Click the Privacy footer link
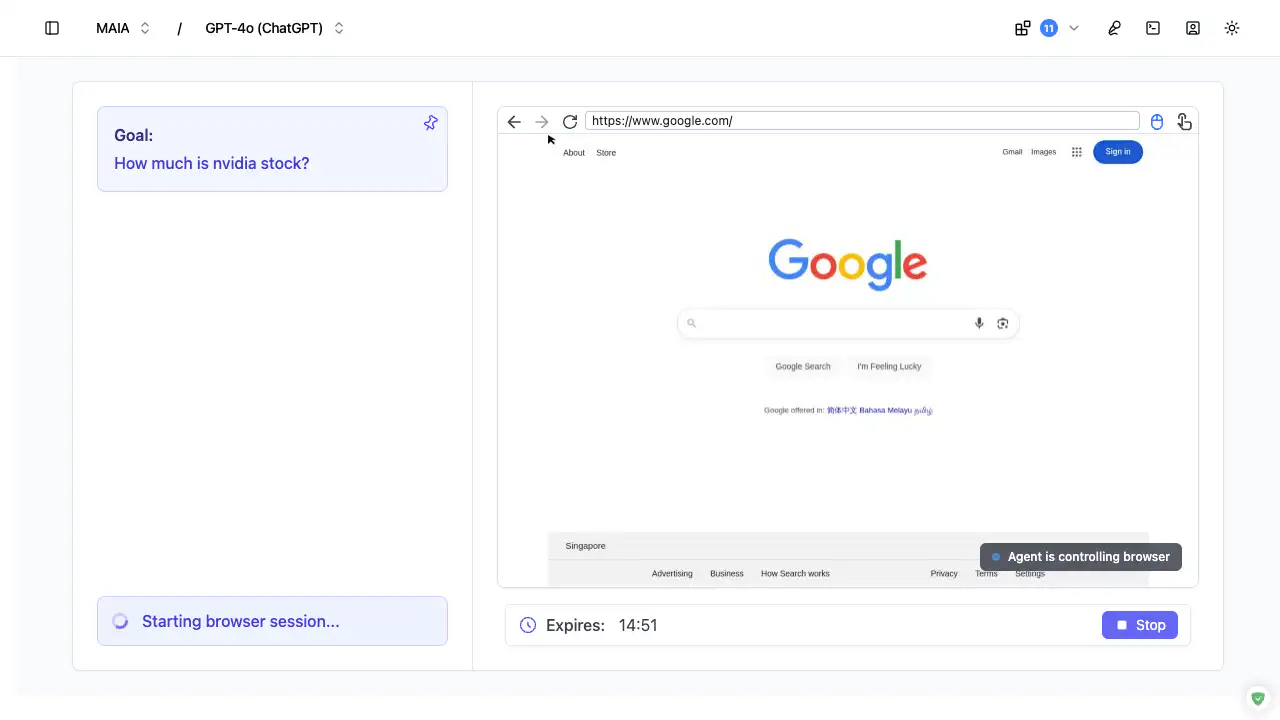The width and height of the screenshot is (1280, 720). 944,573
